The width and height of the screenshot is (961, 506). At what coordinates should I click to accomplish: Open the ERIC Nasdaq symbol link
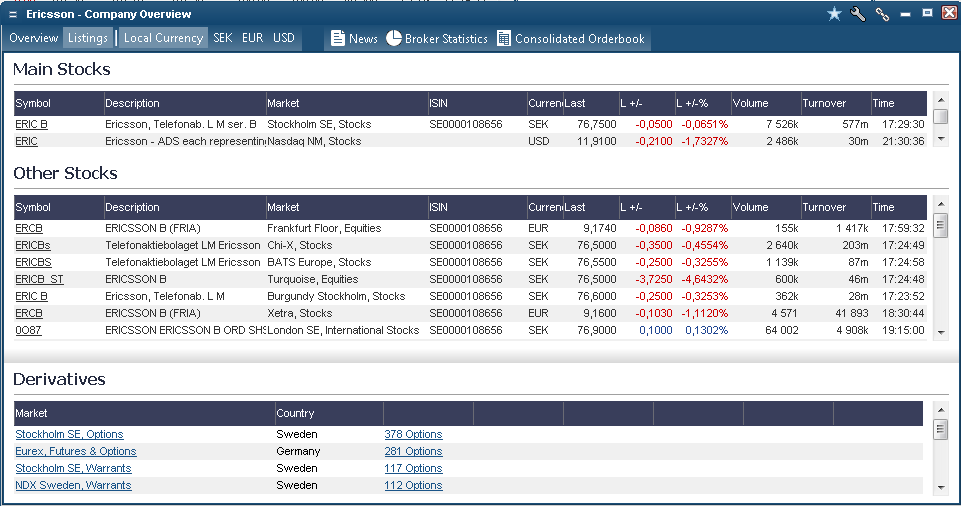(26, 141)
